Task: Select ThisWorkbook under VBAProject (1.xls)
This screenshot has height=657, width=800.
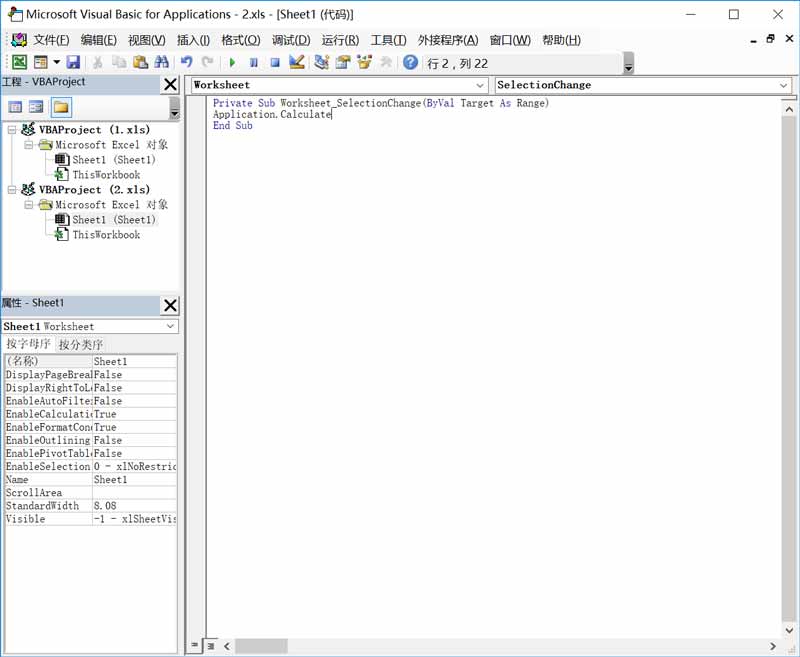Action: click(x=106, y=175)
